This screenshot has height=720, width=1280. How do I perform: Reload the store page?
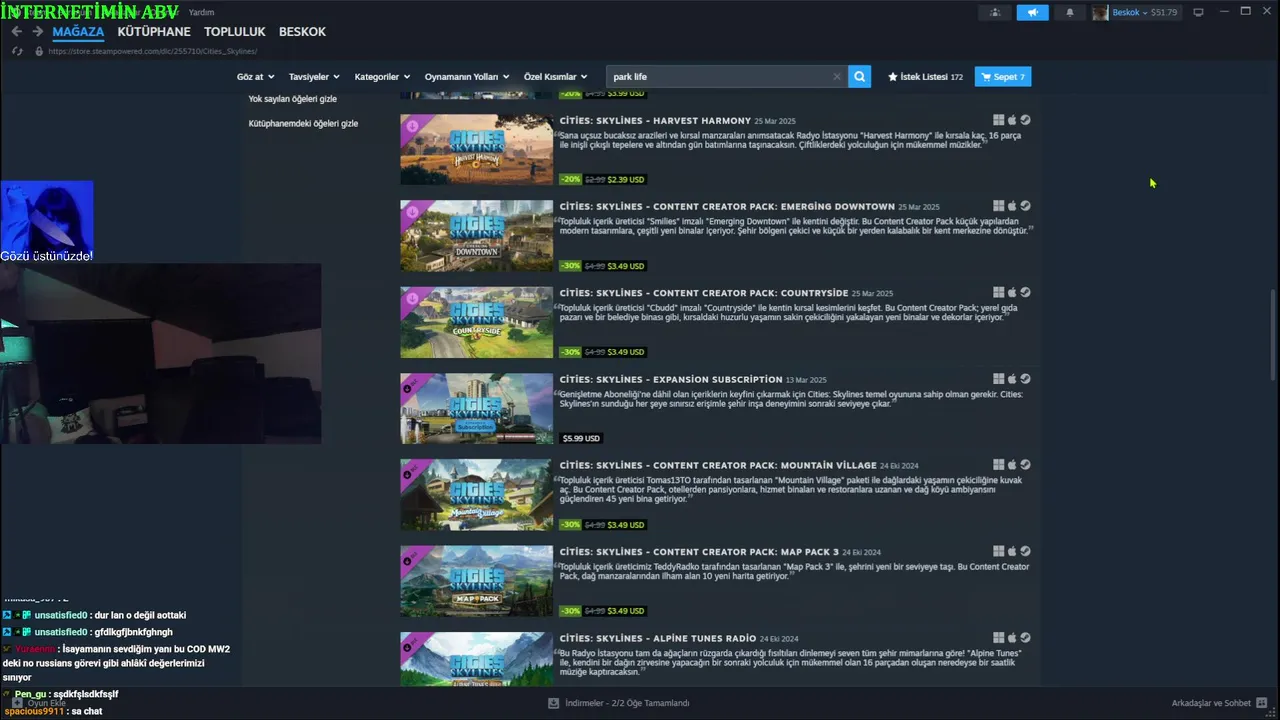[17, 51]
